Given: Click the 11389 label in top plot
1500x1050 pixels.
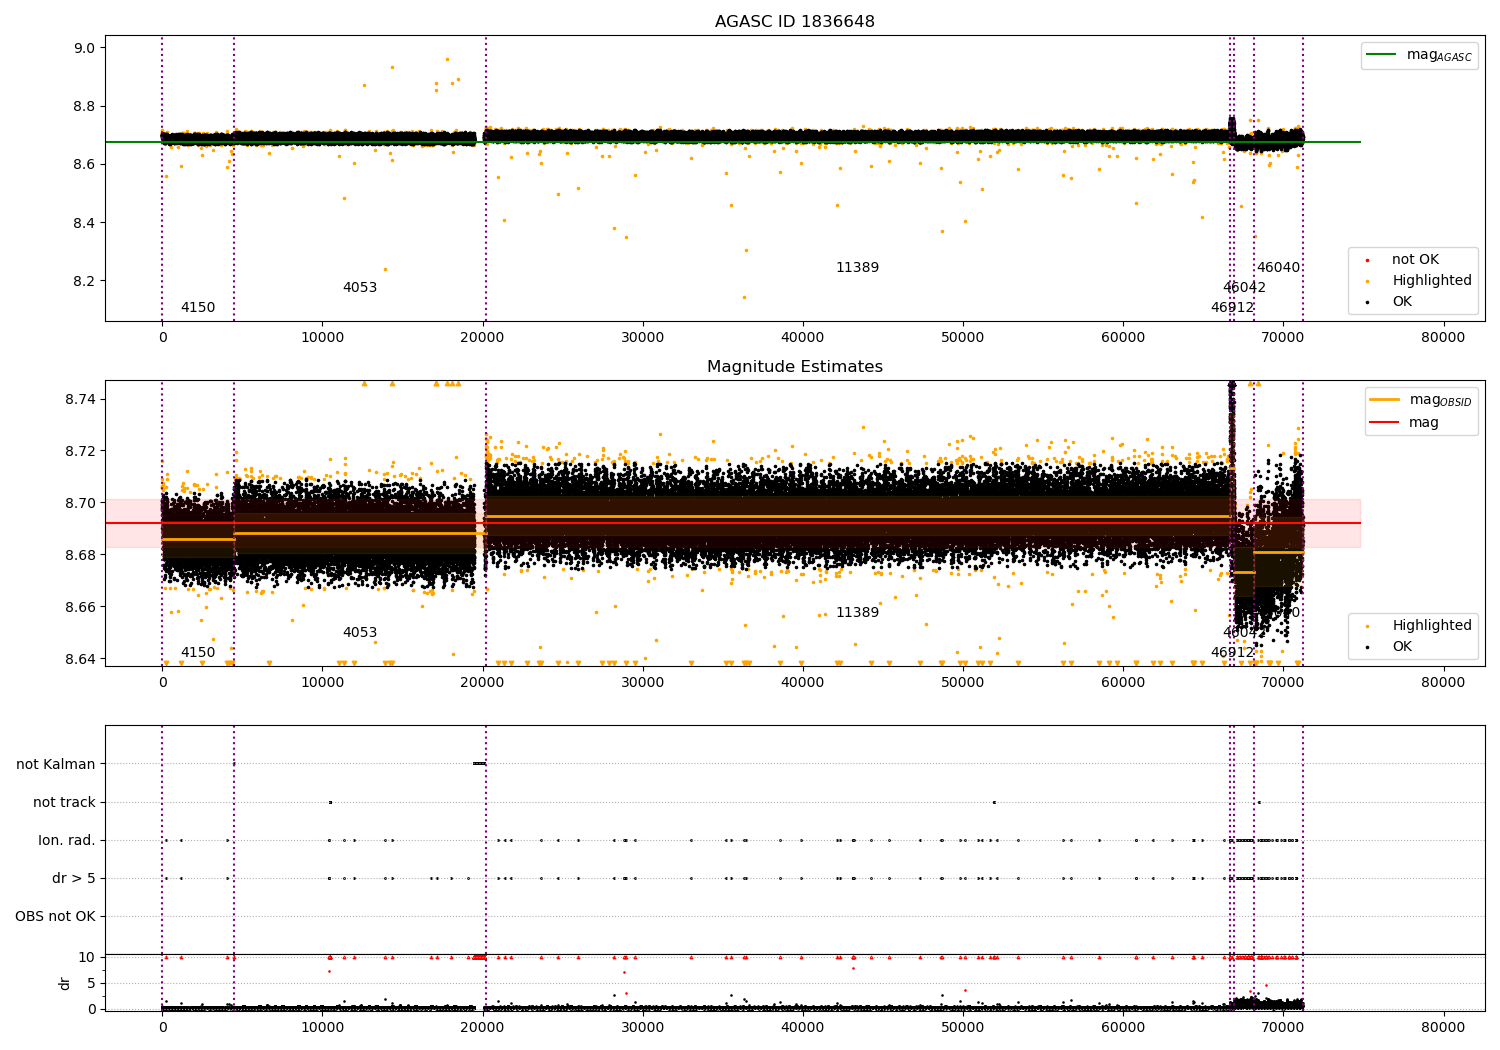Looking at the screenshot, I should tap(857, 268).
